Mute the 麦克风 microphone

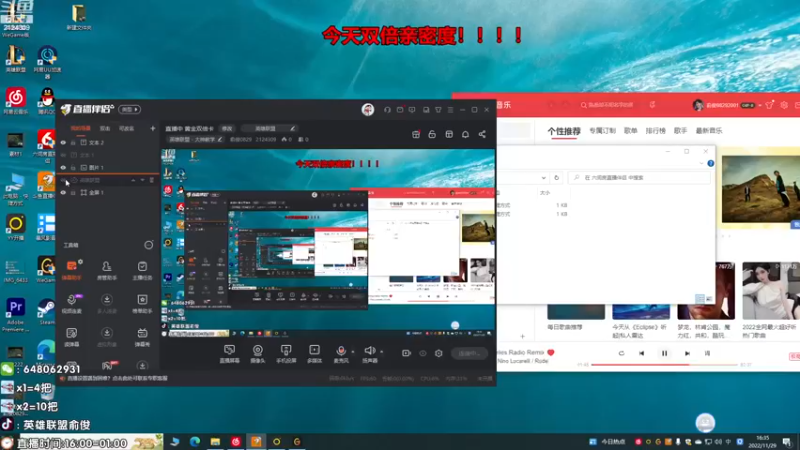[x=341, y=353]
